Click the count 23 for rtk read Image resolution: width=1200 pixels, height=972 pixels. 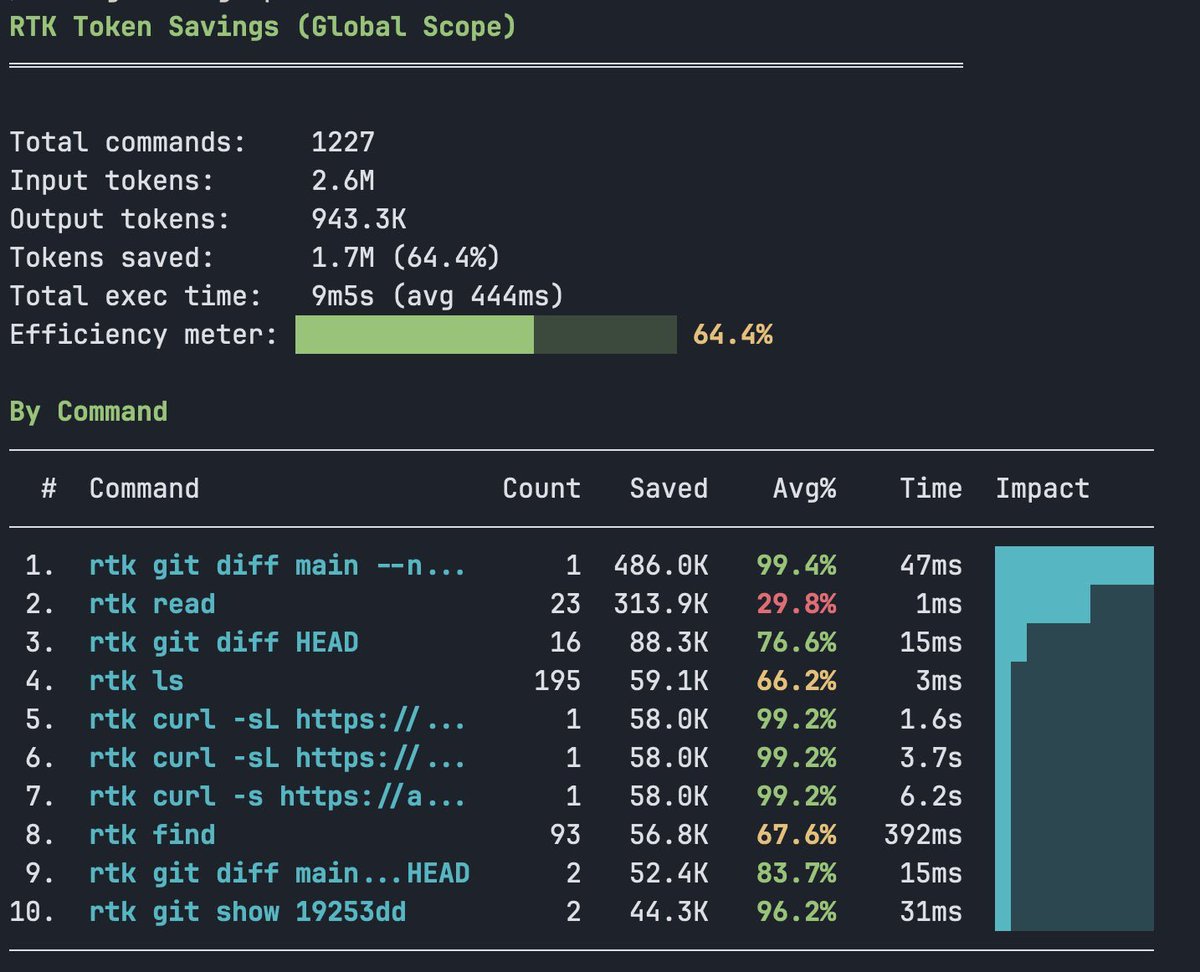565,604
